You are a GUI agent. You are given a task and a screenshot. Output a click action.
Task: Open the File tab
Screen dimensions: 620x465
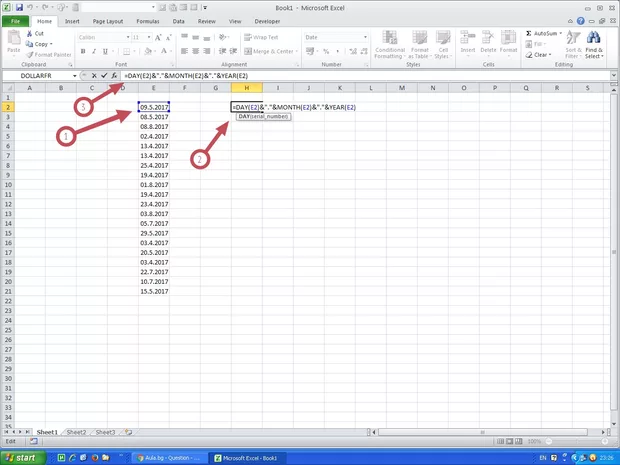point(15,21)
